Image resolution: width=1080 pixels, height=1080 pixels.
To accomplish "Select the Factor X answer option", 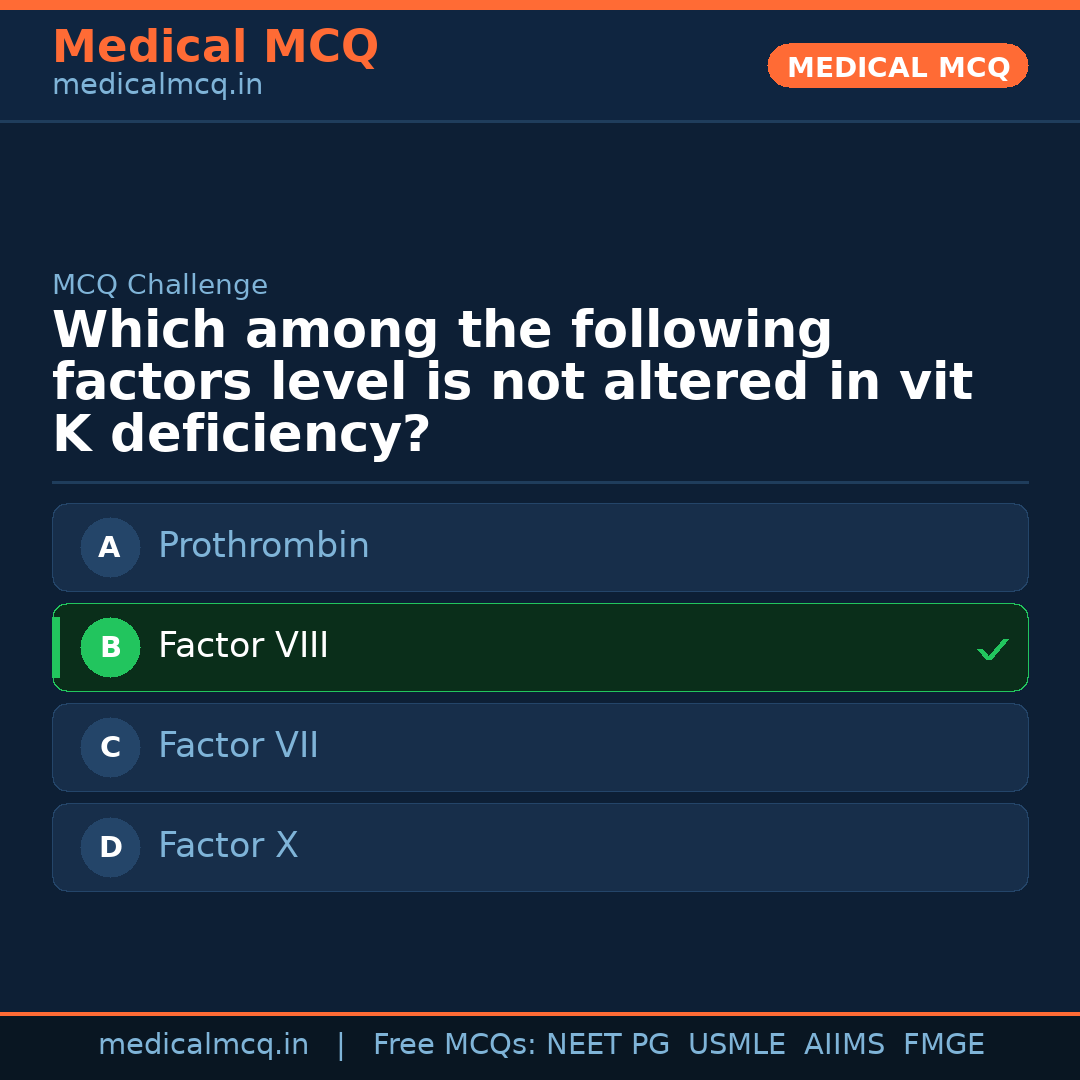I will tap(540, 847).
